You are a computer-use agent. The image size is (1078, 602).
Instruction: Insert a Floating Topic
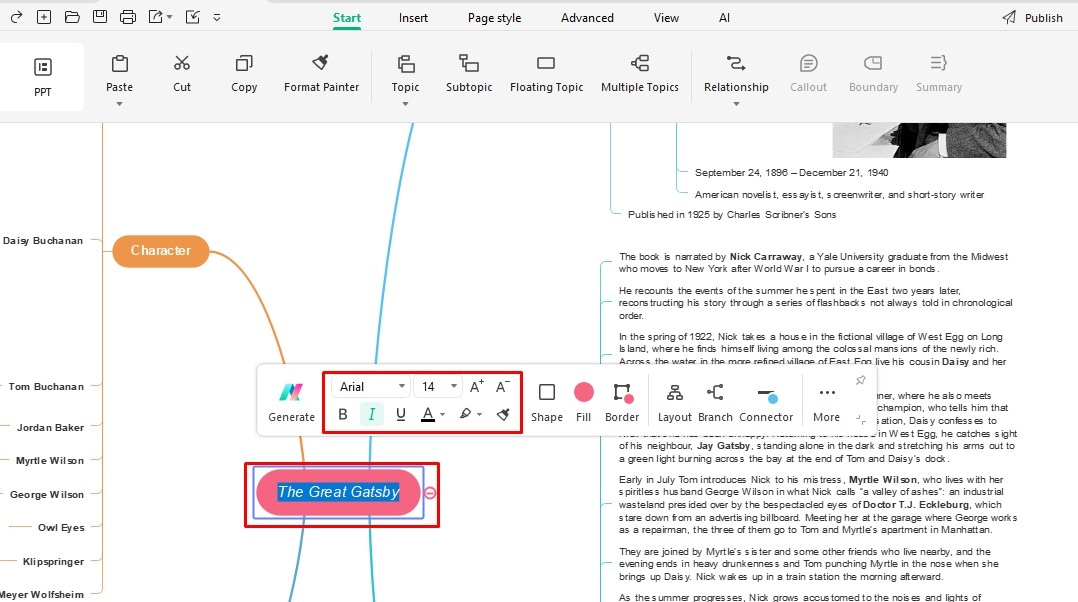547,73
